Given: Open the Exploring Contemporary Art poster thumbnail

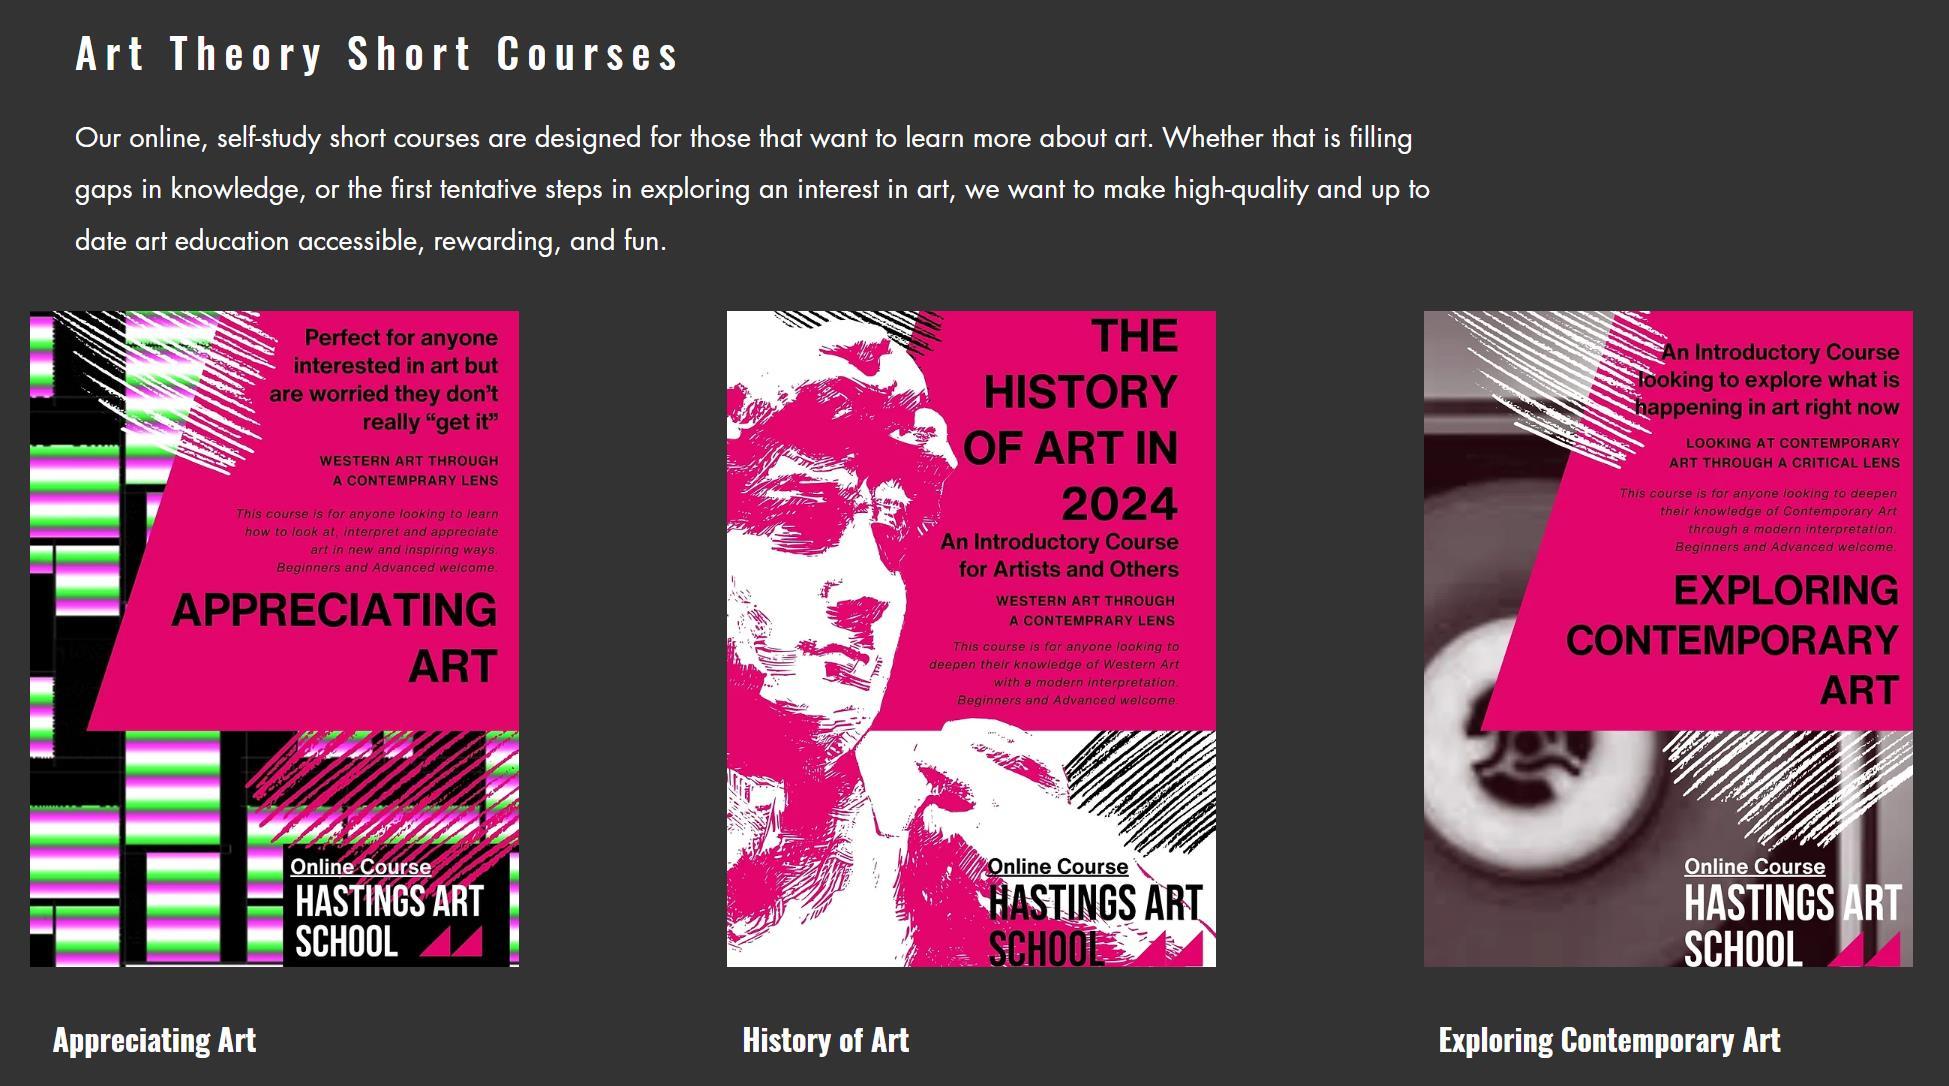Looking at the screenshot, I should click(1668, 639).
